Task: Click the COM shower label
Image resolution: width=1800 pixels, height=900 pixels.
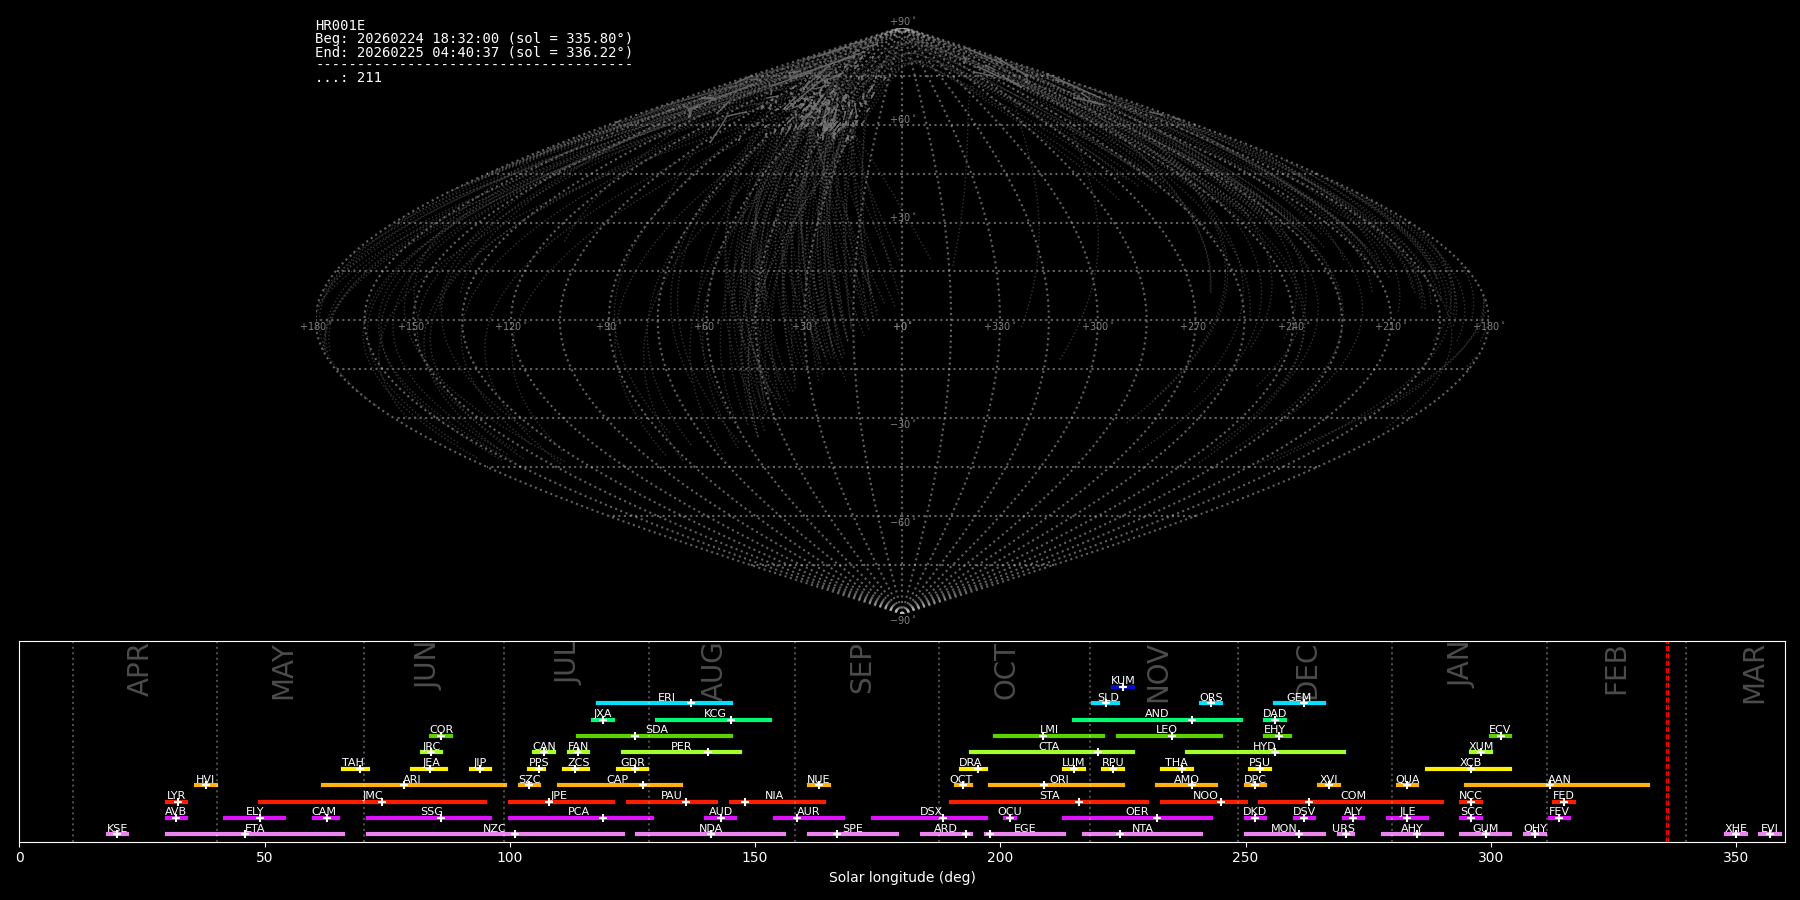Action: (1353, 796)
